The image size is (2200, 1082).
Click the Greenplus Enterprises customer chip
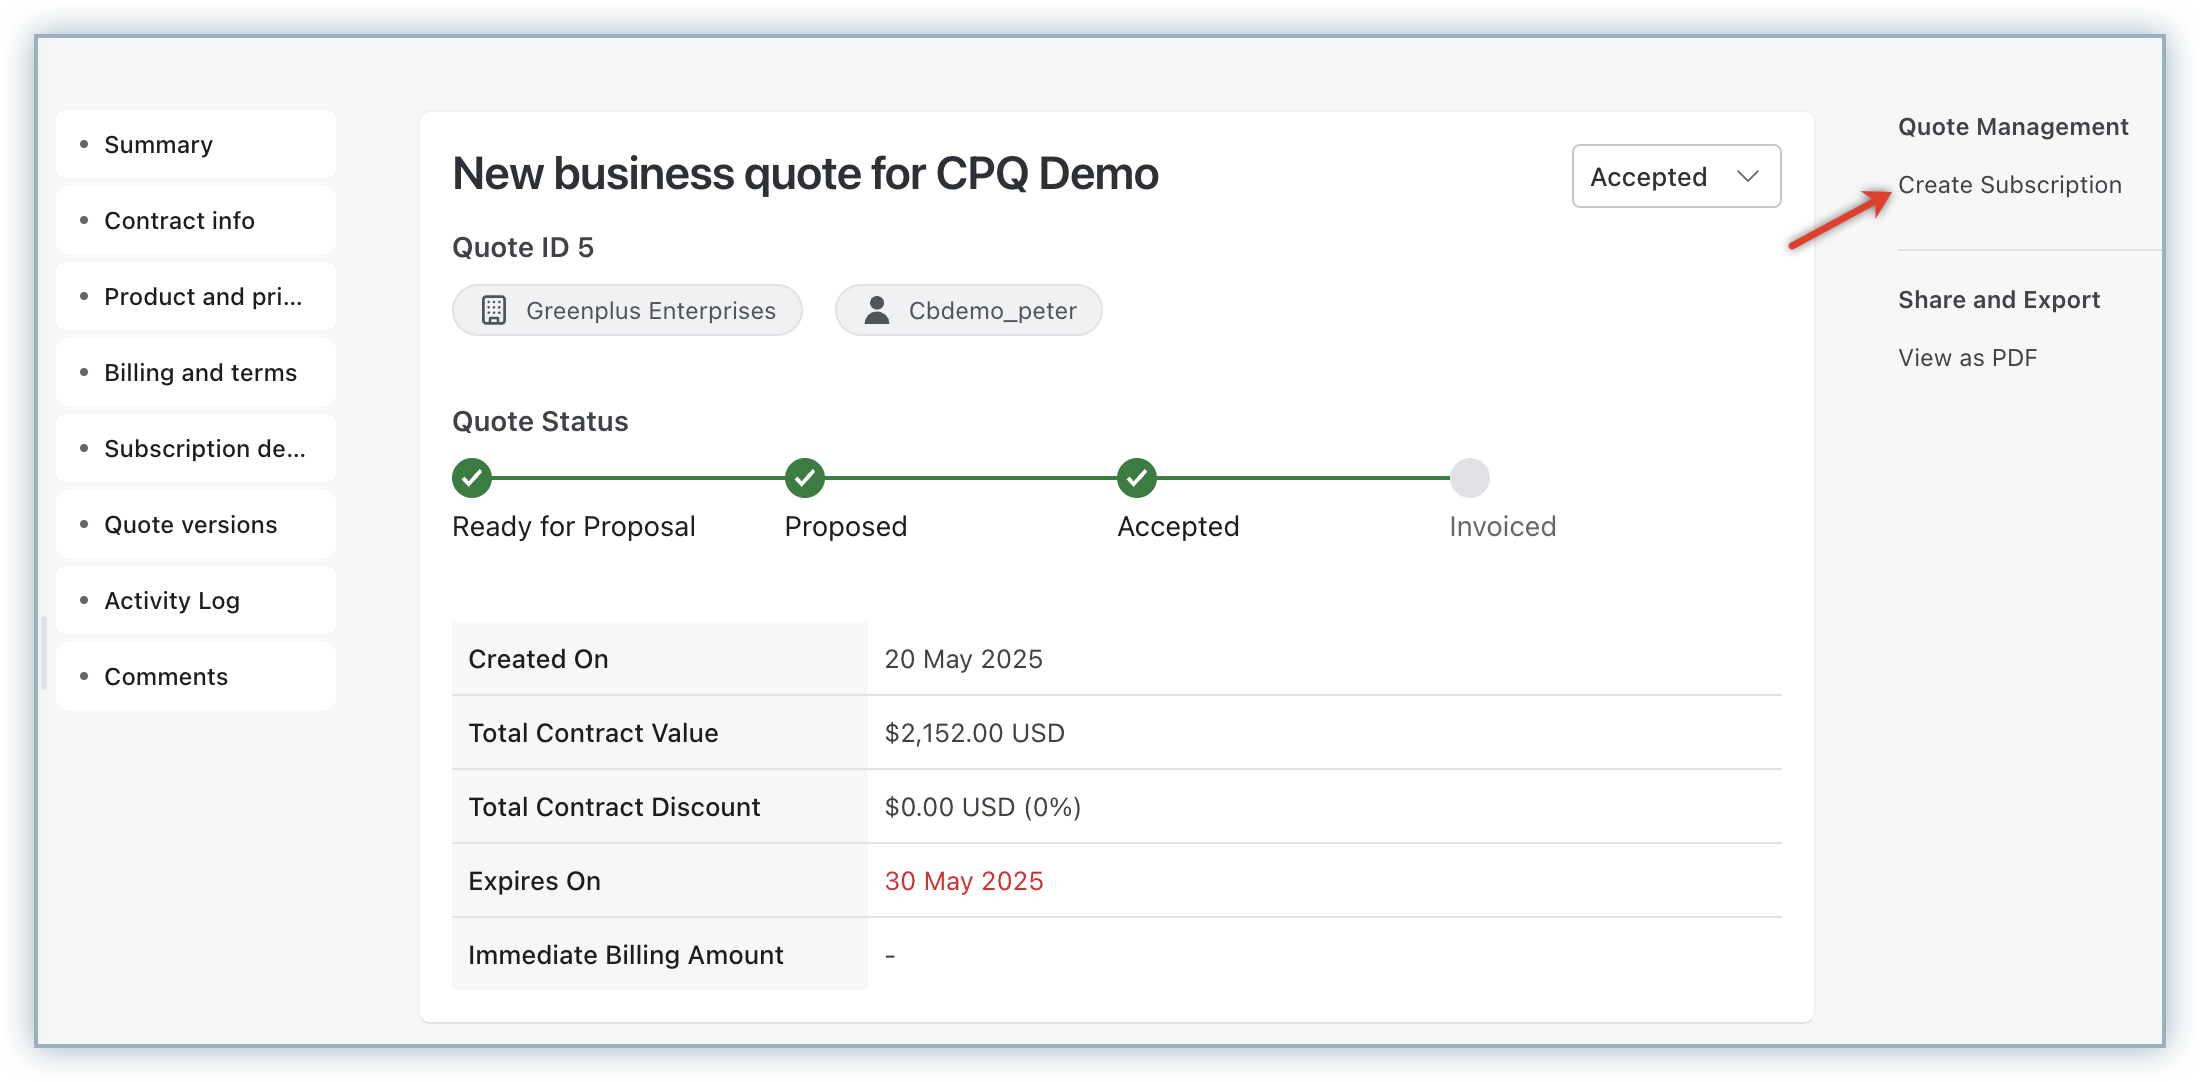click(x=628, y=310)
